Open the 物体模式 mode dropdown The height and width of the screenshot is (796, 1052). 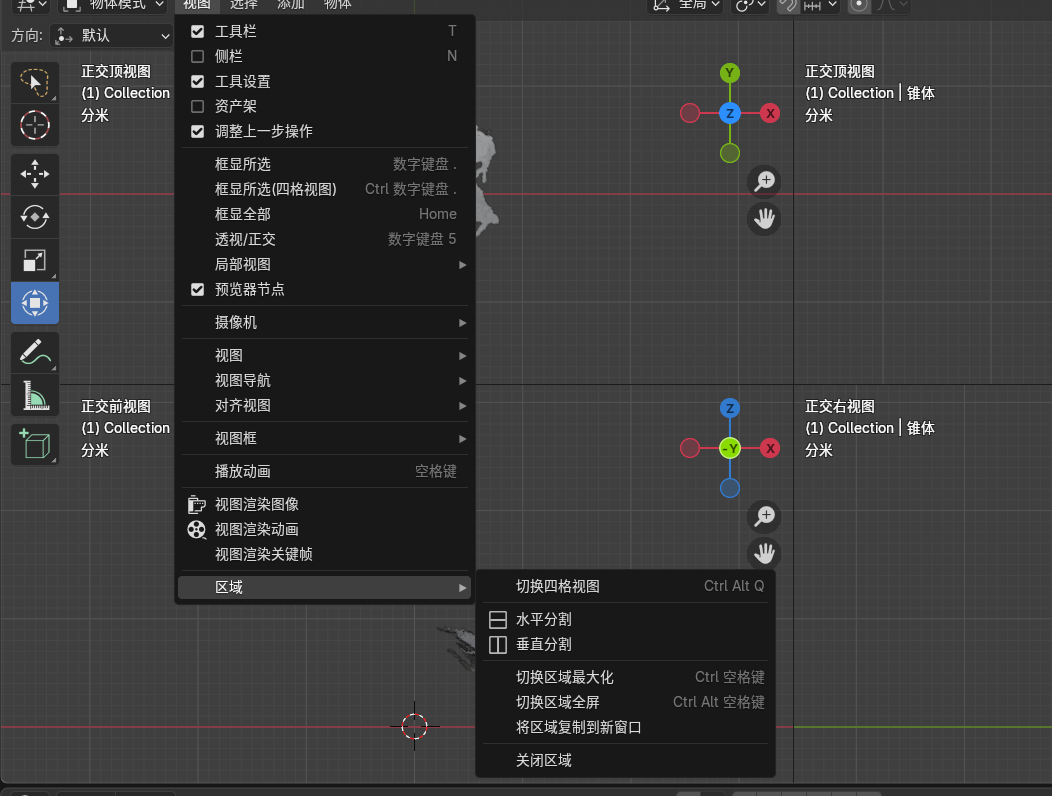114,5
